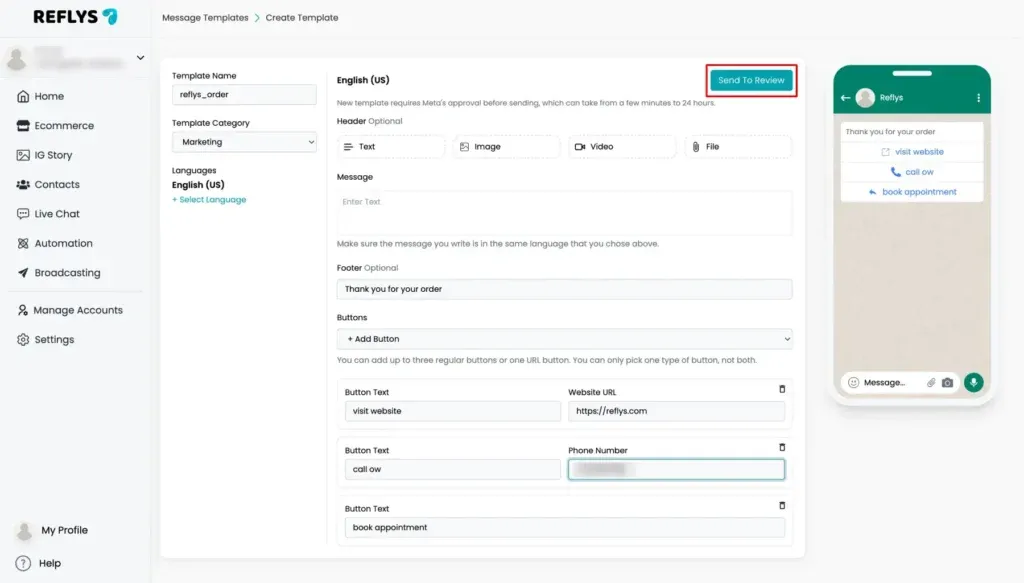Expand the account switcher chevron
Screen dimensions: 1024x583
point(140,57)
